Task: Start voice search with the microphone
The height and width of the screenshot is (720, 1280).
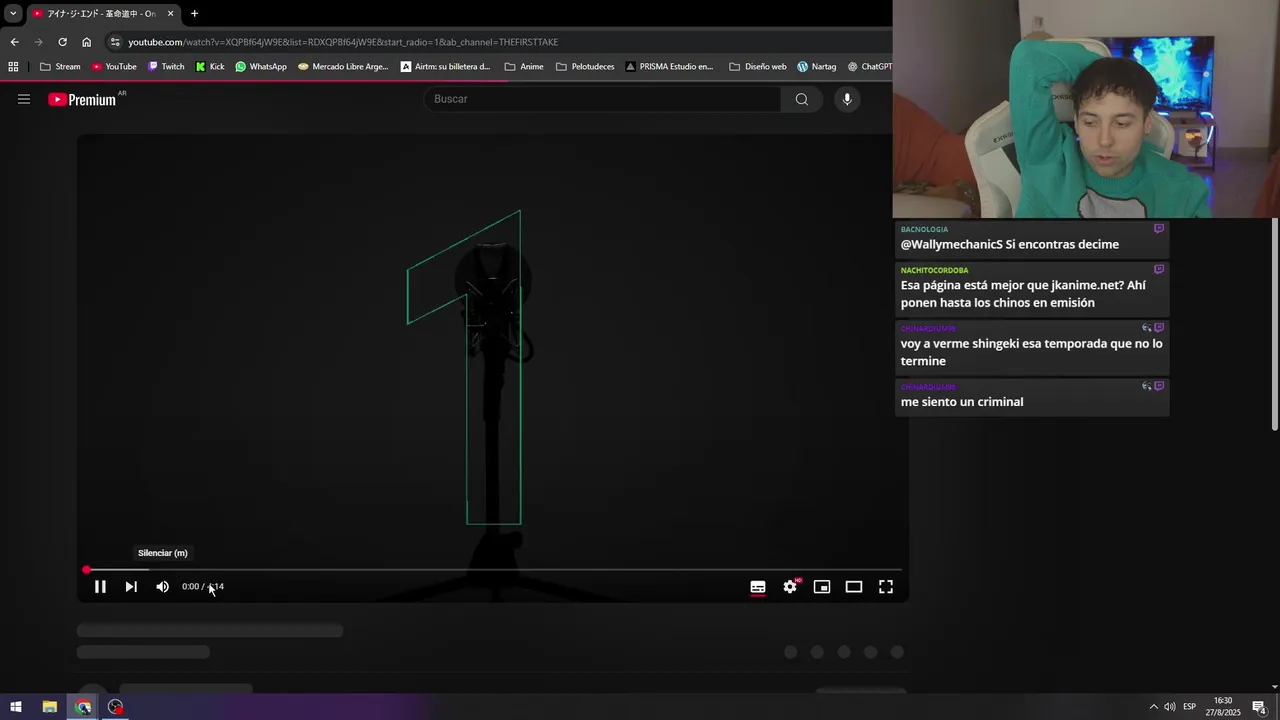Action: pyautogui.click(x=847, y=99)
